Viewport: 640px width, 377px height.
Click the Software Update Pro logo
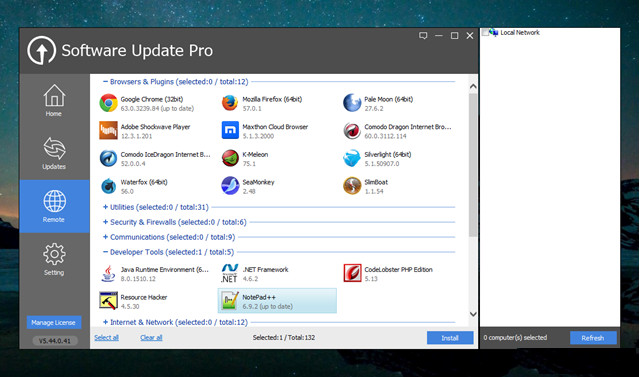(x=41, y=50)
